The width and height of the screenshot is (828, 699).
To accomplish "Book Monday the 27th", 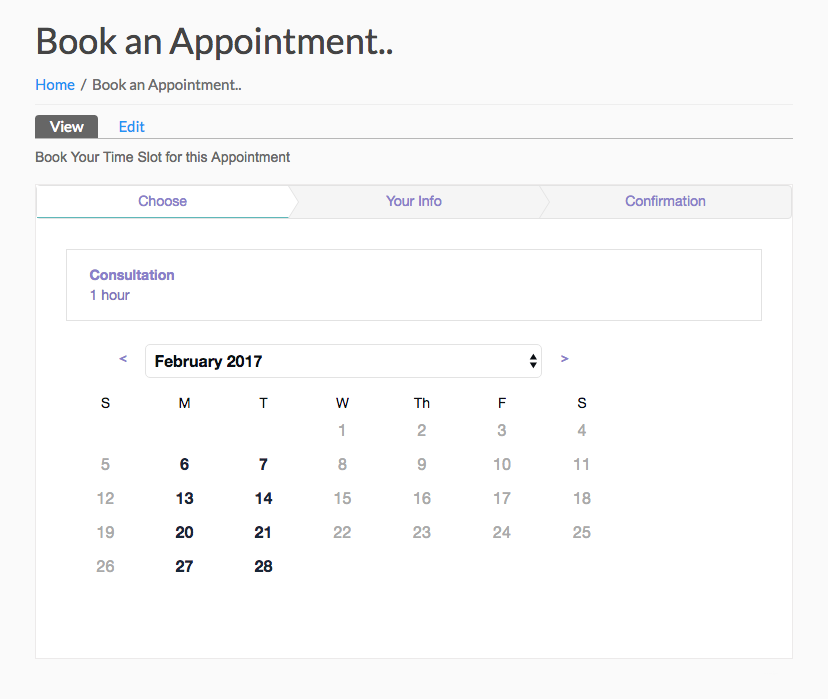I will click(184, 566).
